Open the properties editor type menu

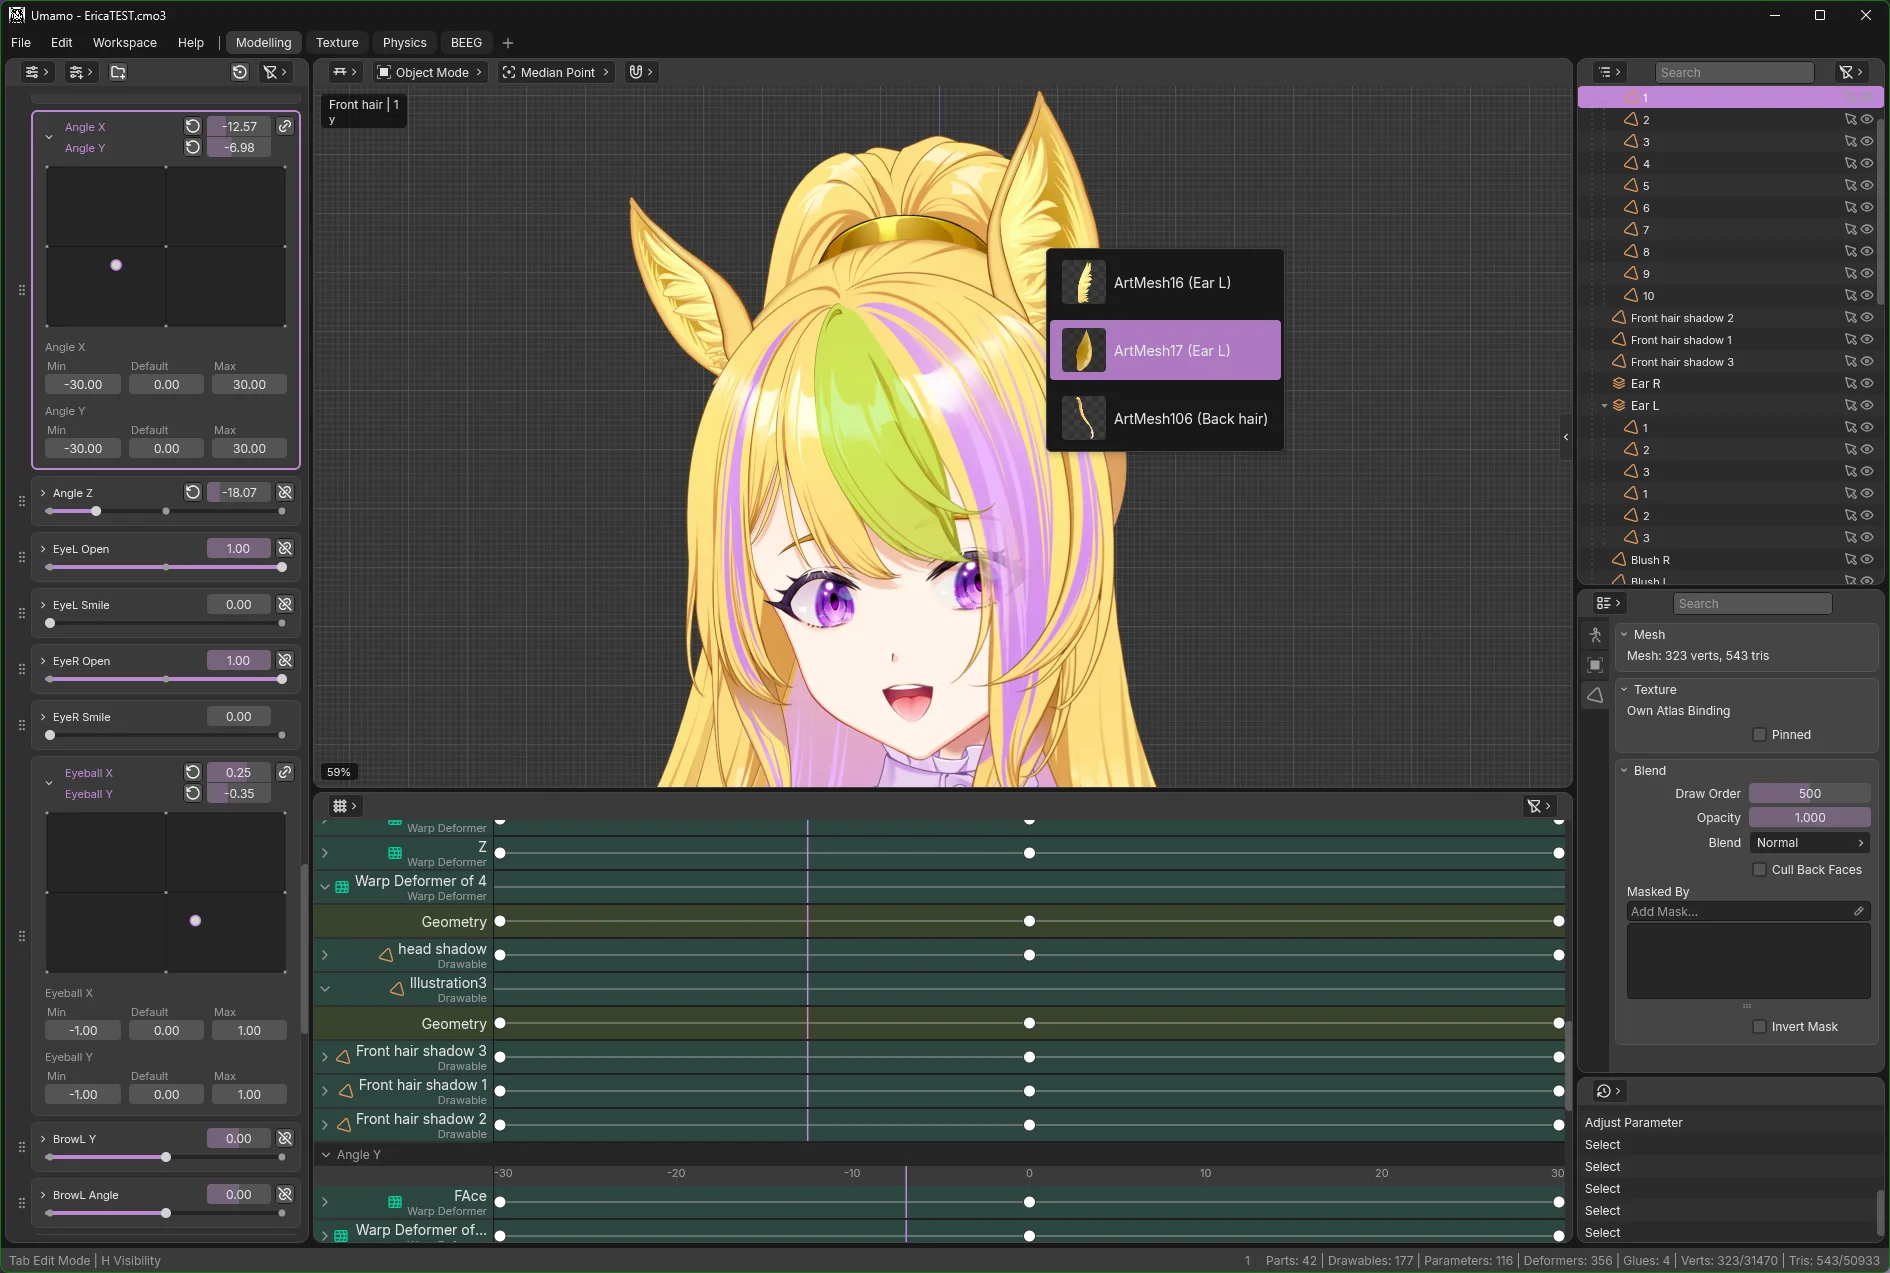pyautogui.click(x=1608, y=603)
